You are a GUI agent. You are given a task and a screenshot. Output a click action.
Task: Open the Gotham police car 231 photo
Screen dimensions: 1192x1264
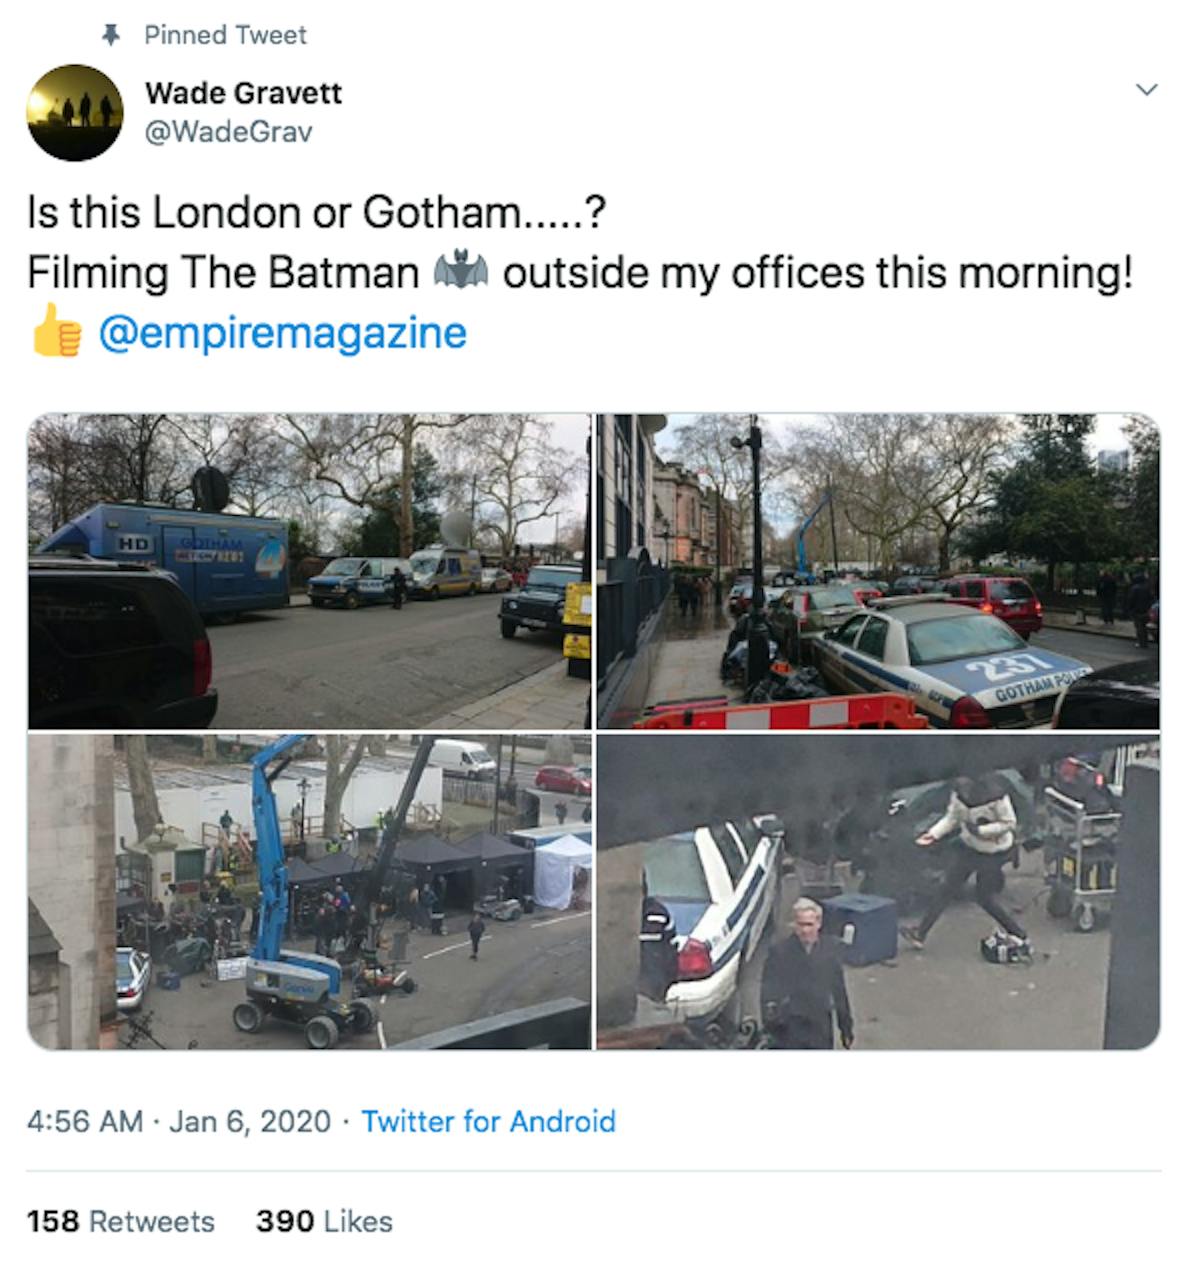point(878,571)
